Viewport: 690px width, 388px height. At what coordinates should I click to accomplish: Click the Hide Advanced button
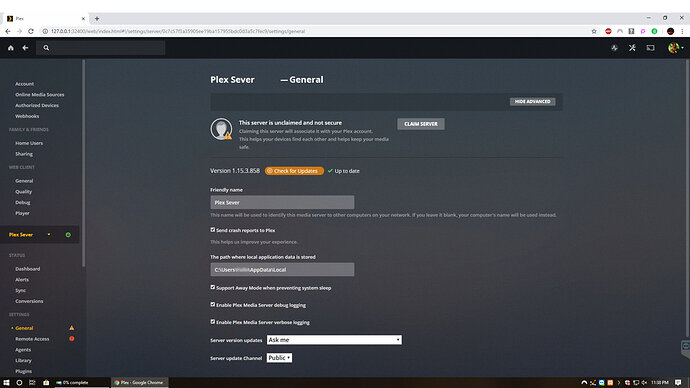point(532,102)
